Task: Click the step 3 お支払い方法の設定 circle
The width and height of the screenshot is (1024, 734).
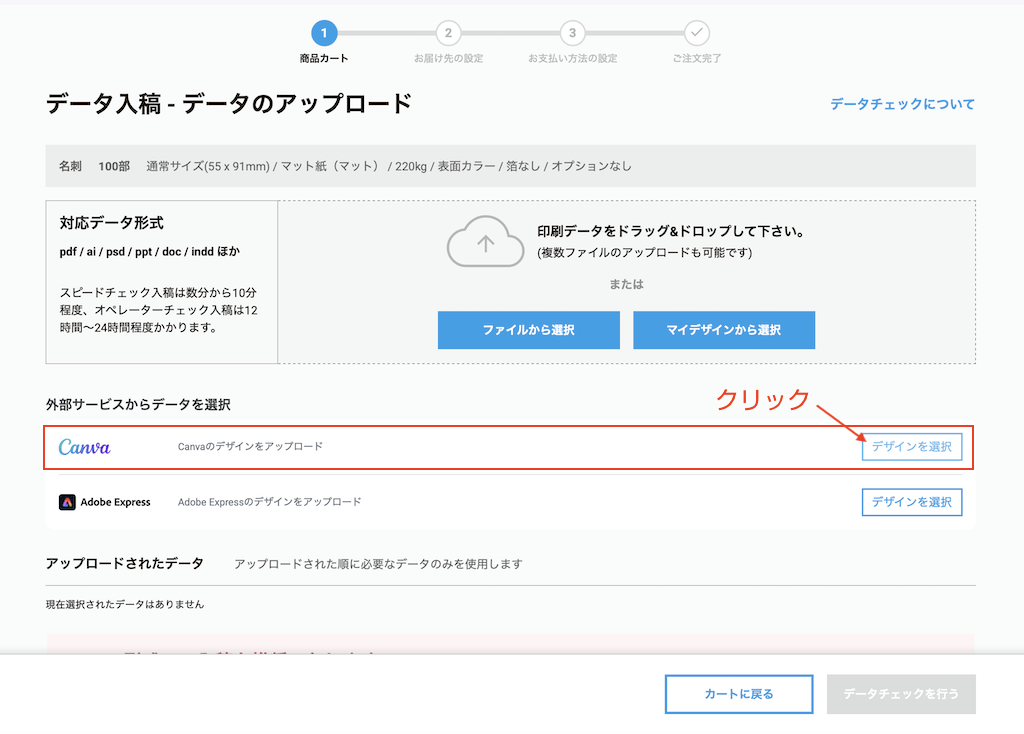Action: pos(572,32)
